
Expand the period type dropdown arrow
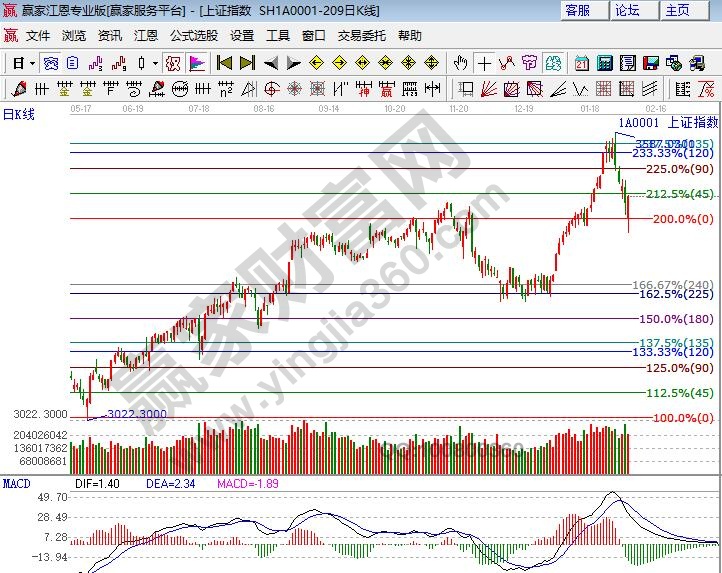(33, 63)
